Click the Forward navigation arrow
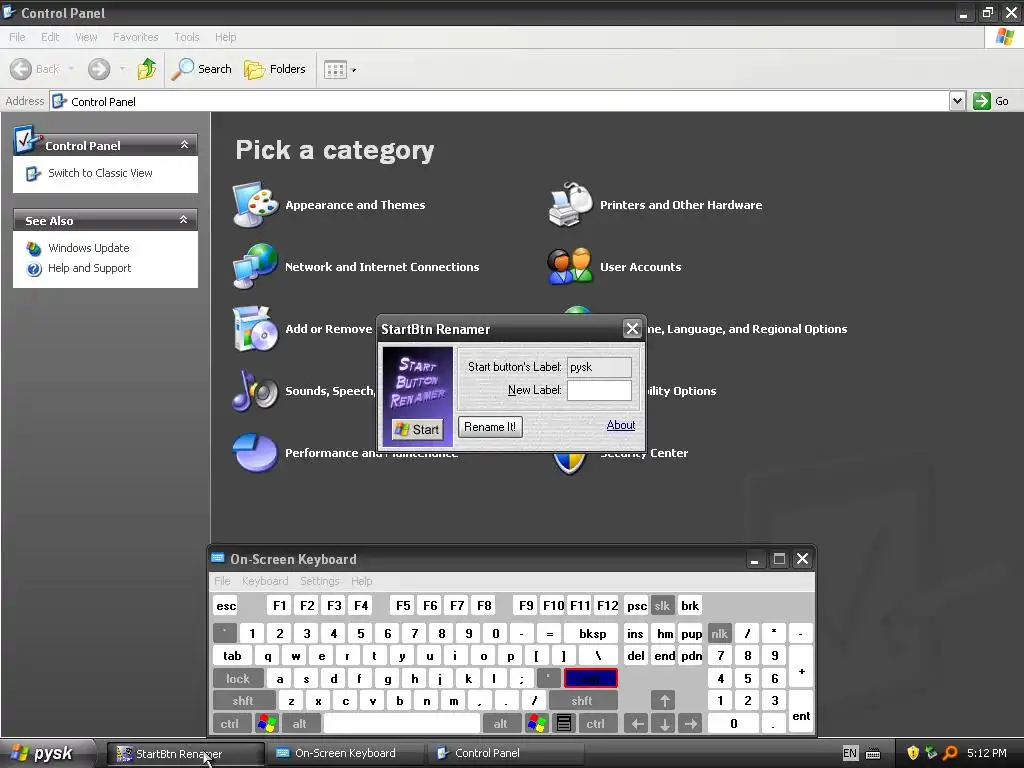This screenshot has height=768, width=1024. pos(99,69)
